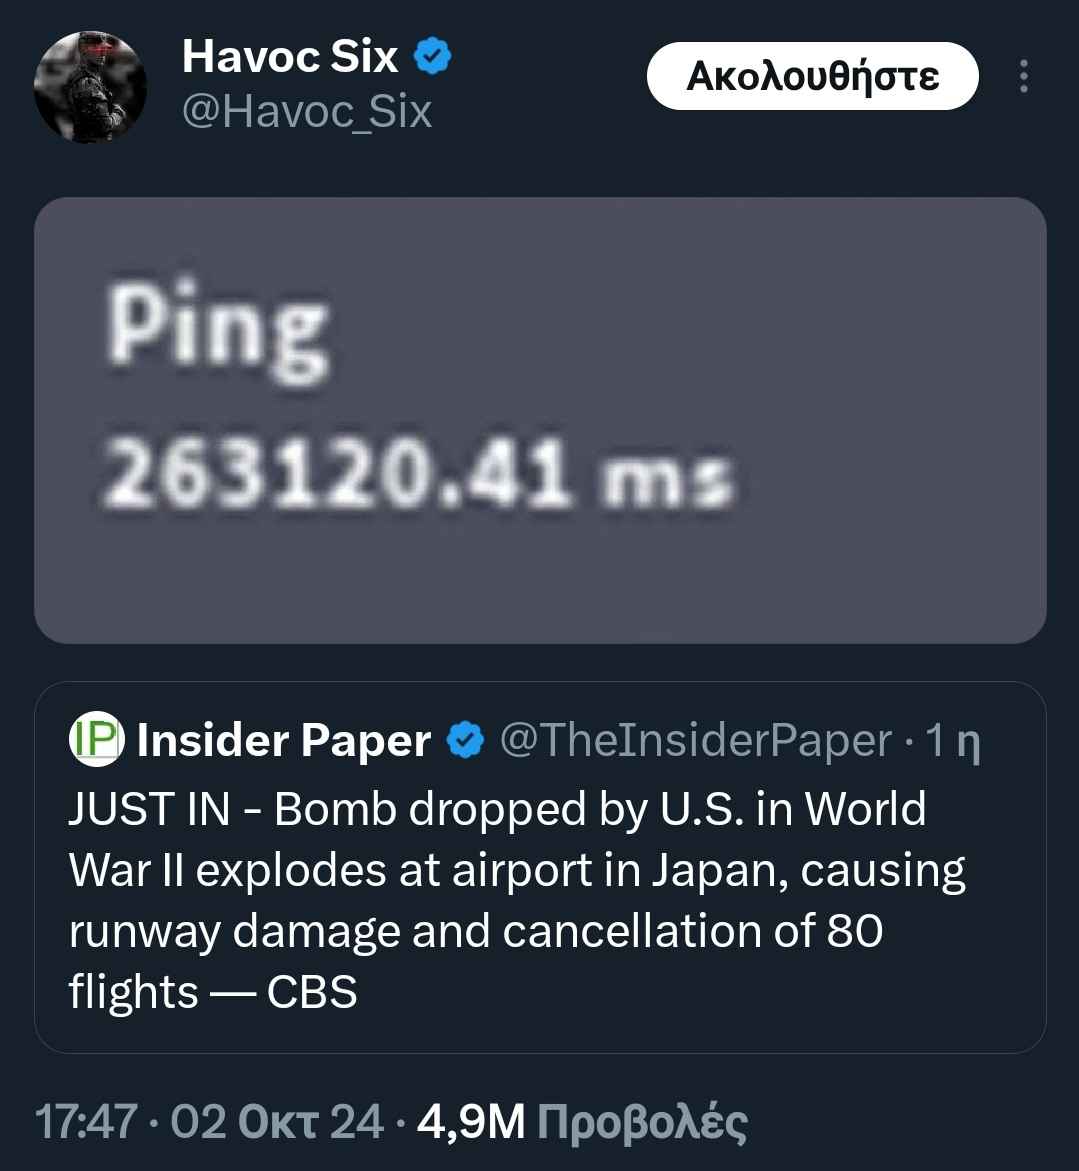Open the three-dot more options menu

pyautogui.click(x=1023, y=77)
